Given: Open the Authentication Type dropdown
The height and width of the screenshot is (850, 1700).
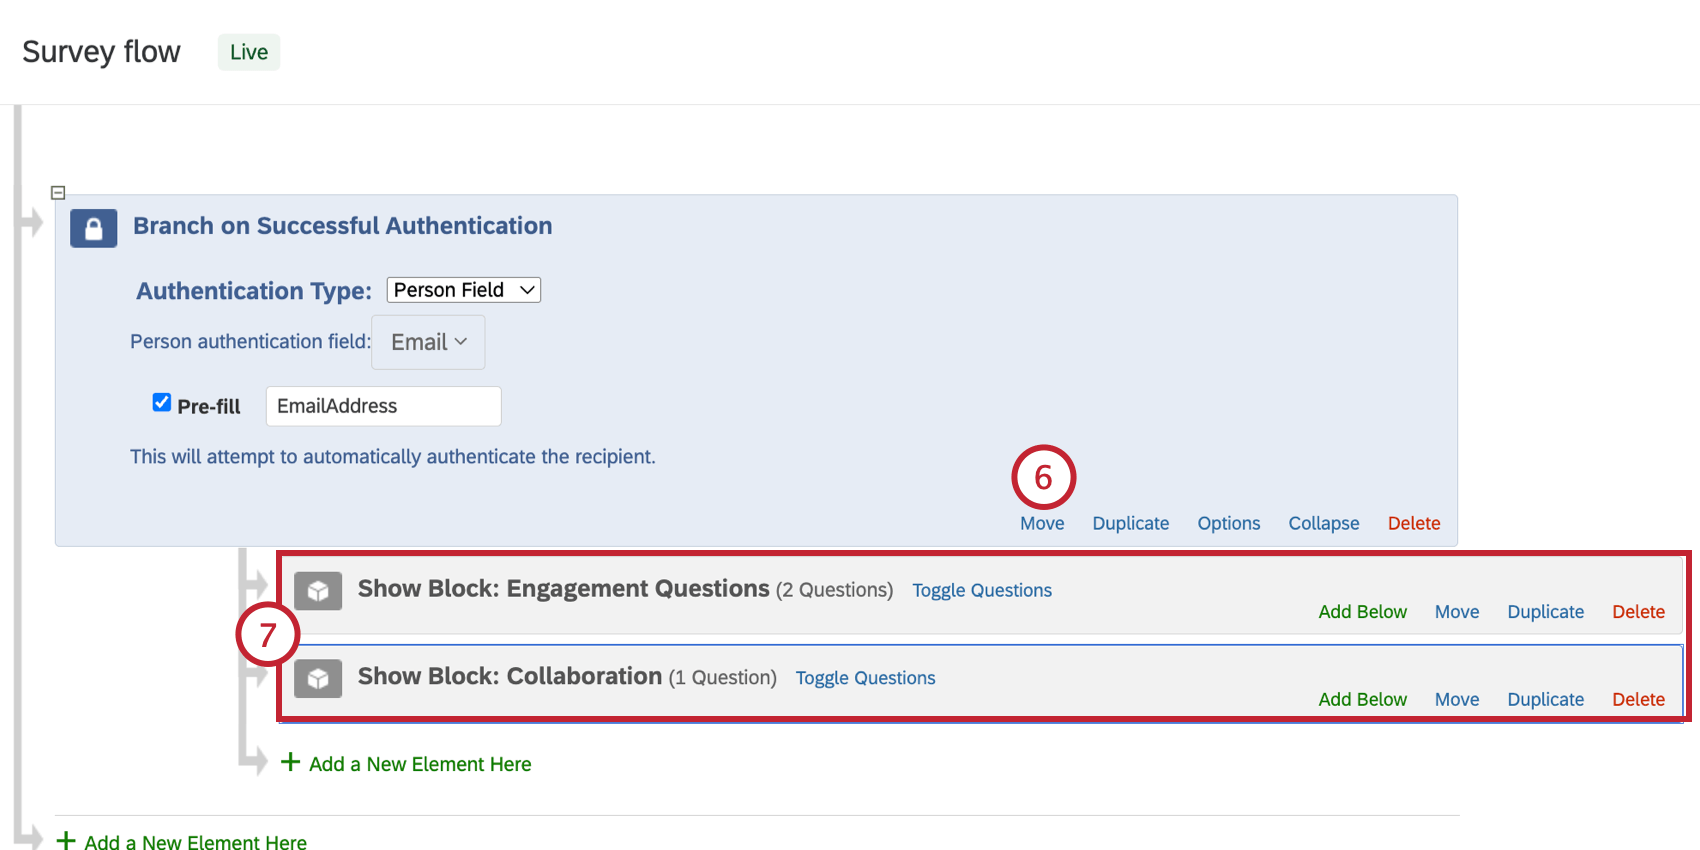Looking at the screenshot, I should [x=463, y=290].
